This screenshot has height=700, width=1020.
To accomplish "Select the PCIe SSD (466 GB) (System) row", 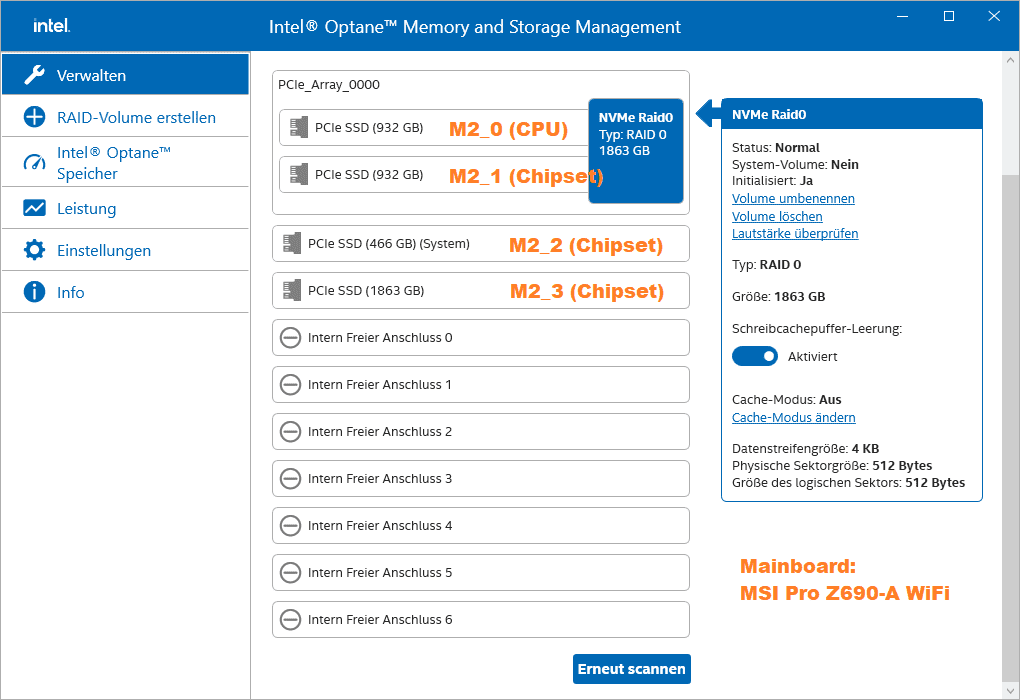I will 481,243.
